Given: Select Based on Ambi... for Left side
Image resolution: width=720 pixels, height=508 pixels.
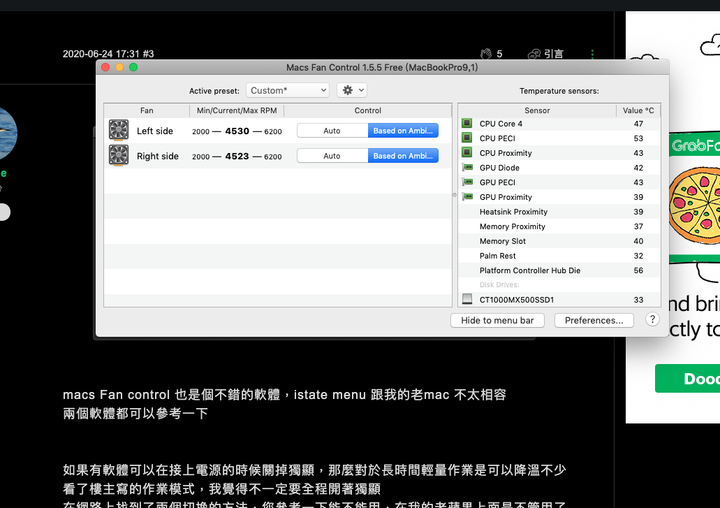Looking at the screenshot, I should tap(403, 130).
